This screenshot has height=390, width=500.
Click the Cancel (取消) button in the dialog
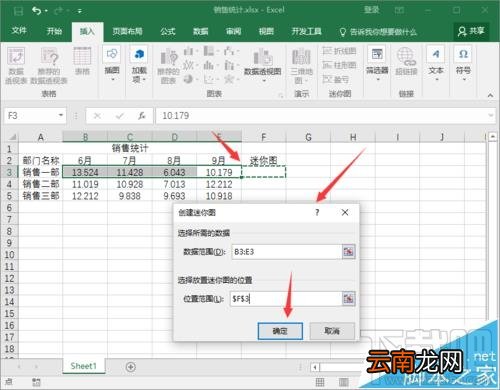coord(332,331)
